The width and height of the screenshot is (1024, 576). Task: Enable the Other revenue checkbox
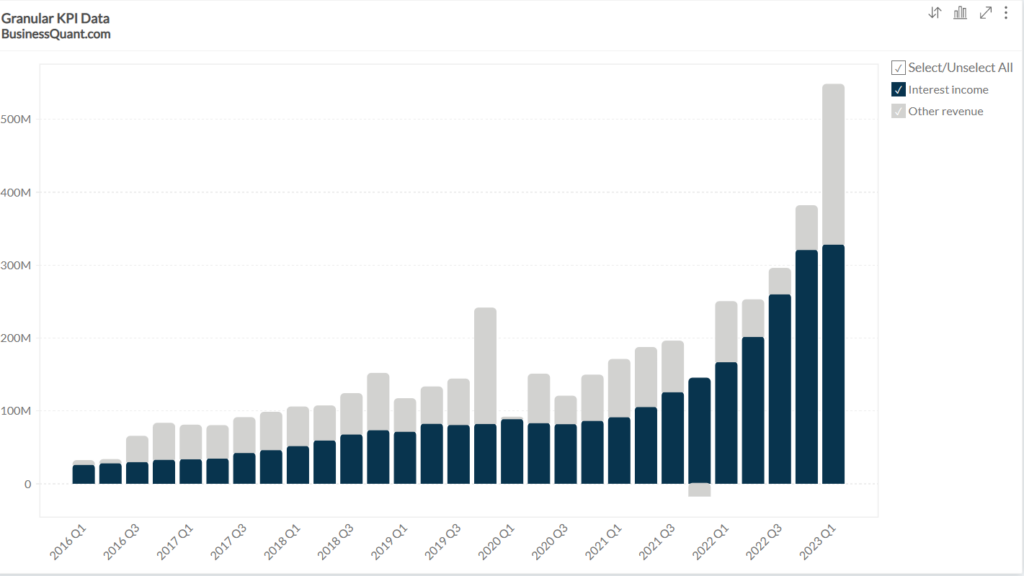[x=897, y=110]
